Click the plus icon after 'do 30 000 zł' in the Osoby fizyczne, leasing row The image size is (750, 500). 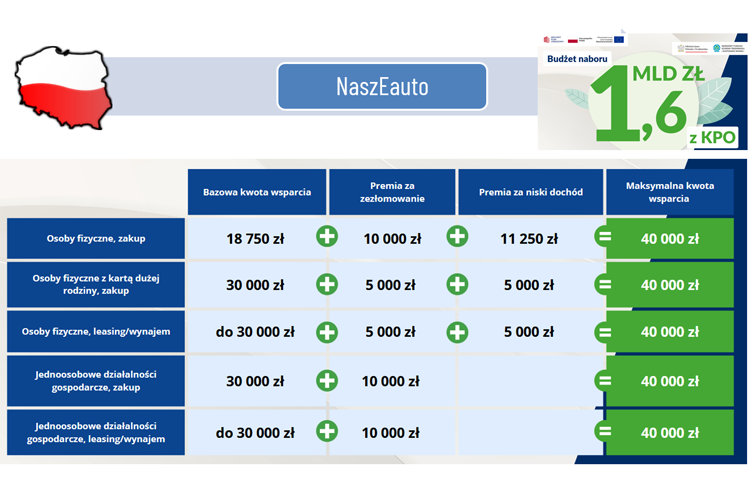click(327, 332)
